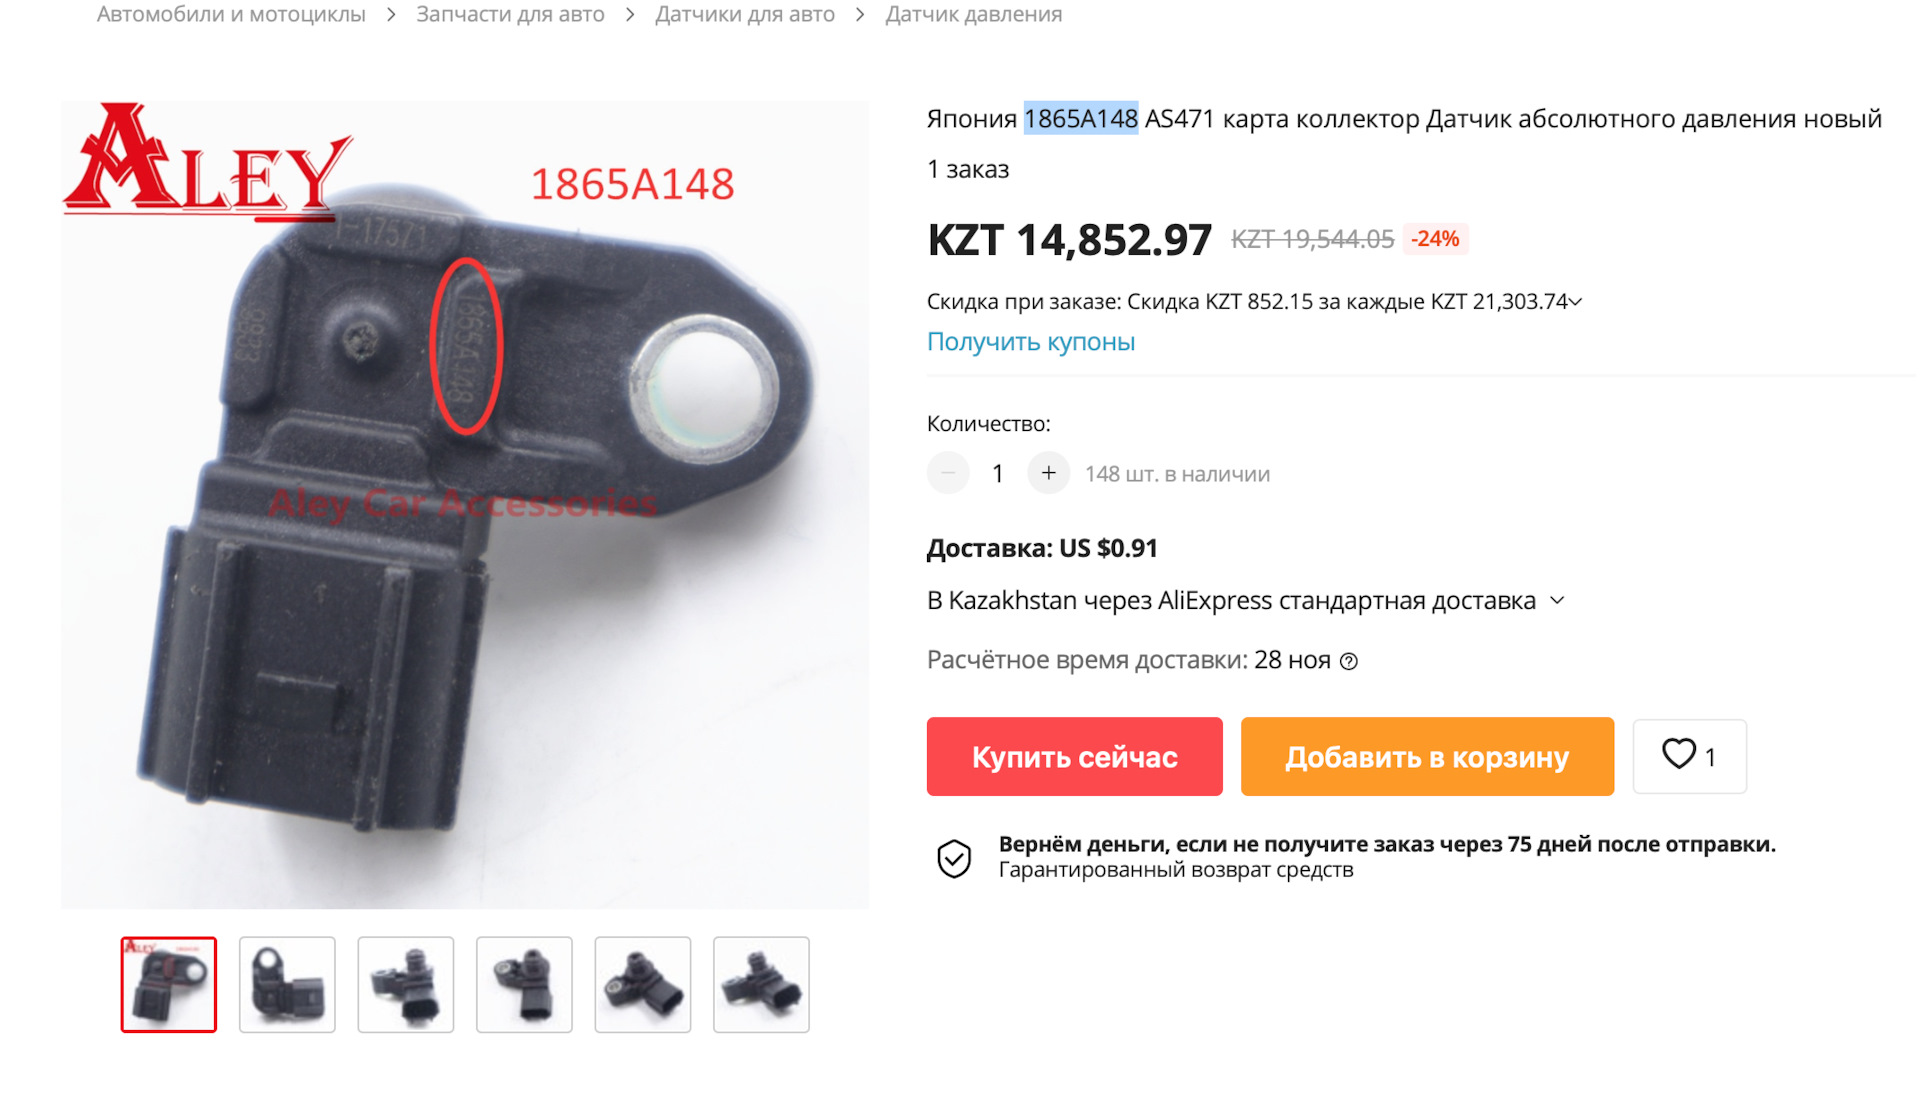1920x1098 pixels.
Task: Click the delivery time help question icon
Action: [1349, 661]
